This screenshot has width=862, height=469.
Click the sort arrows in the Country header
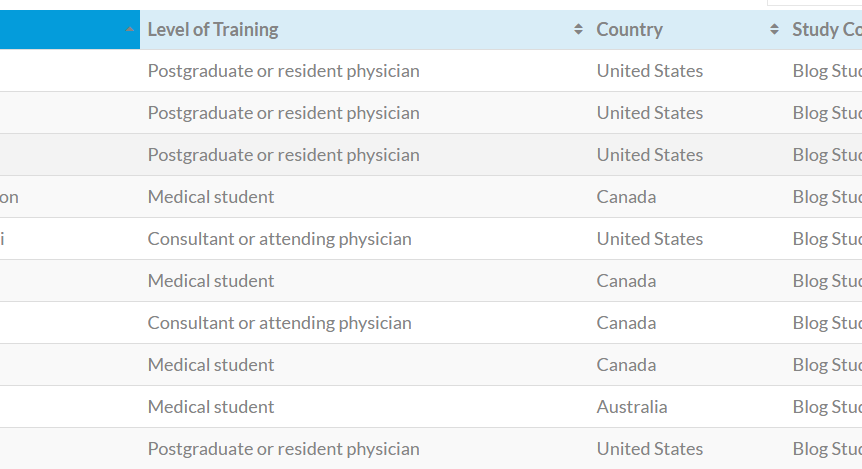point(774,30)
